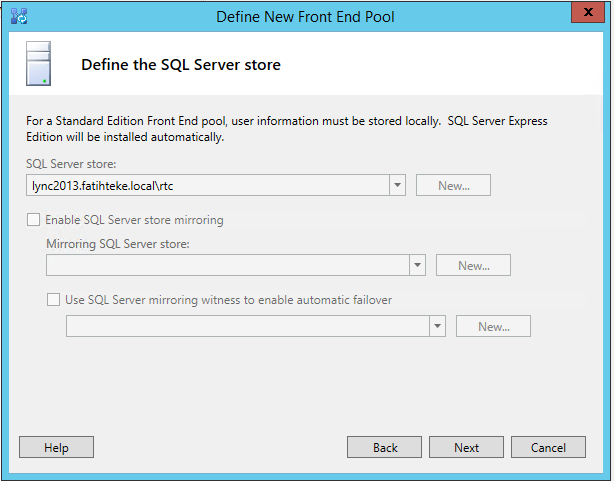Go Back to the previous wizard step
The height and width of the screenshot is (481, 614).
[385, 447]
